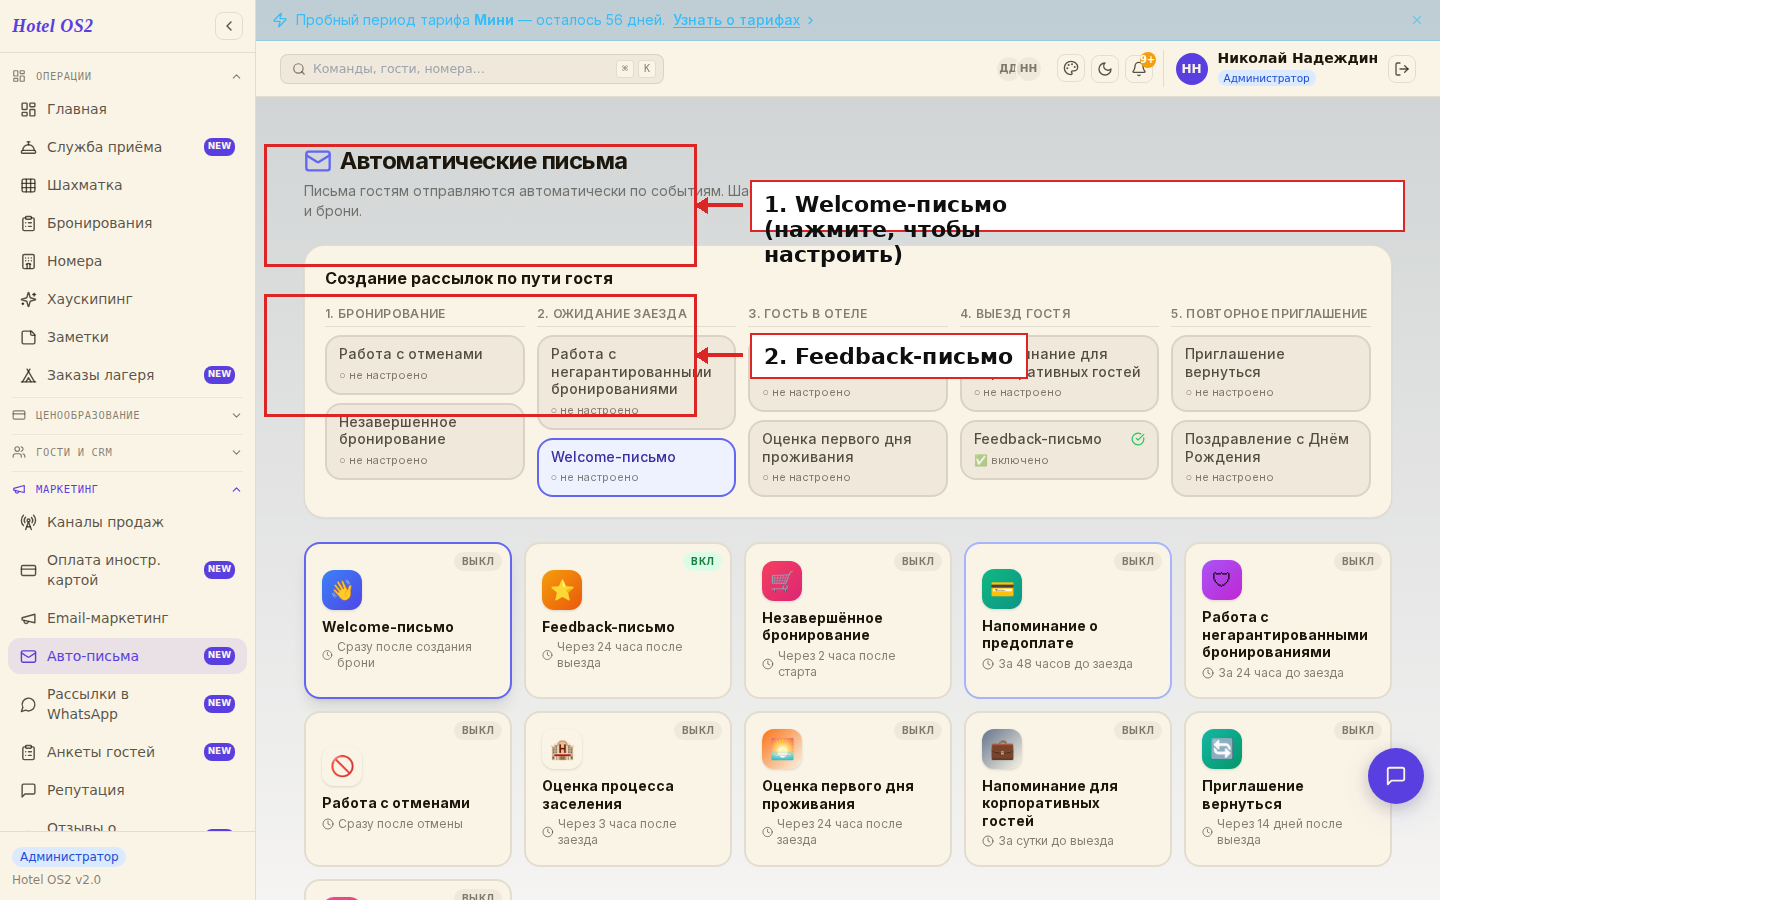Follow the Узнать о тарифах link

click(x=736, y=20)
